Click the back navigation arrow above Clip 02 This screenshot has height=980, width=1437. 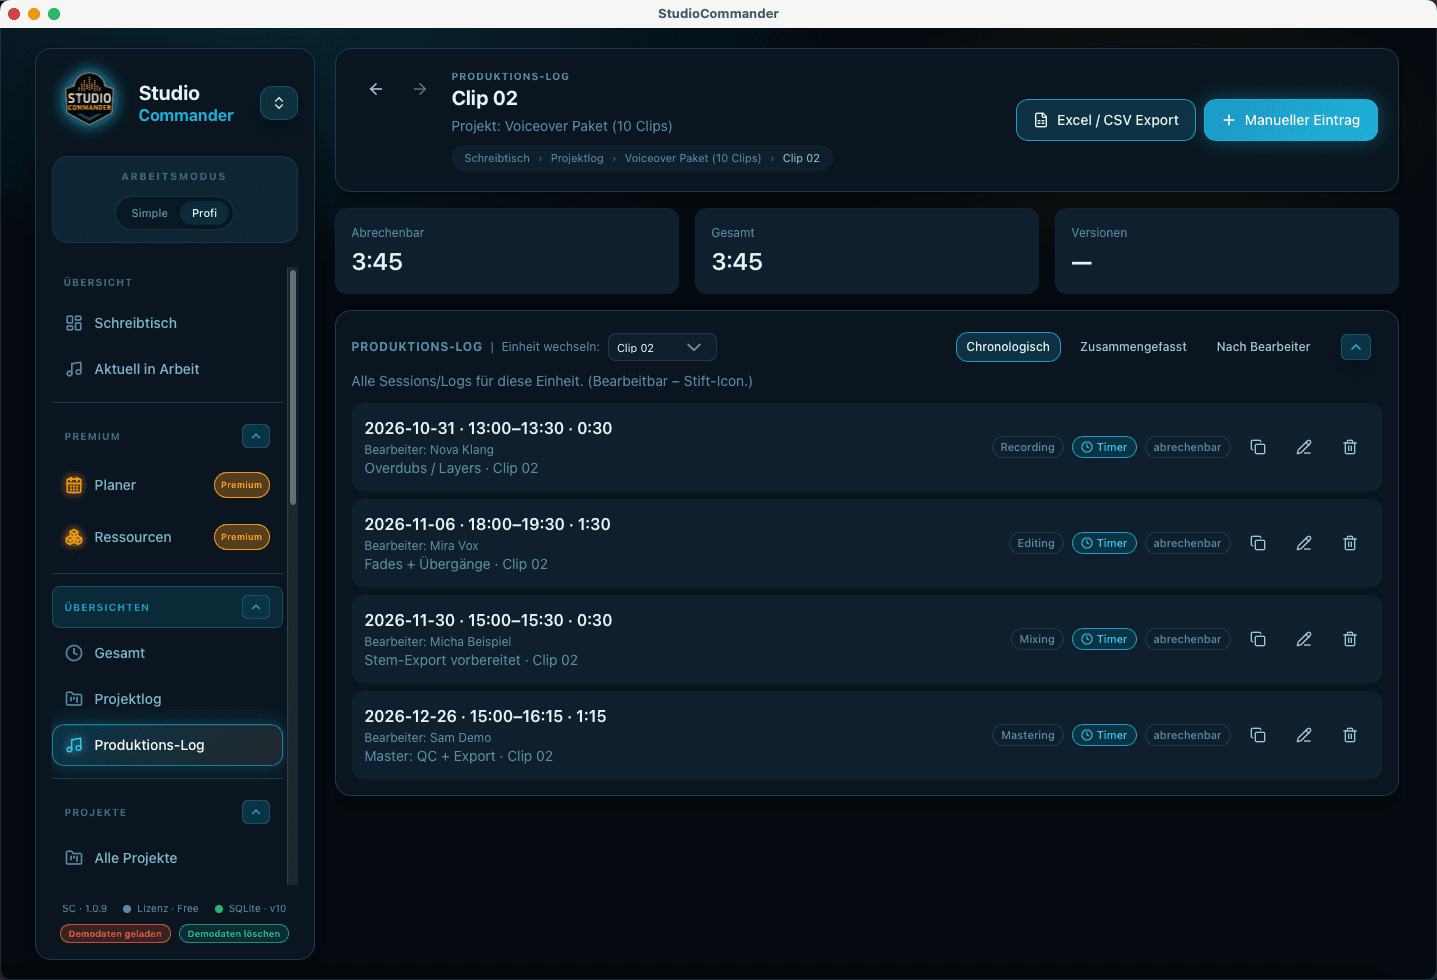click(375, 89)
